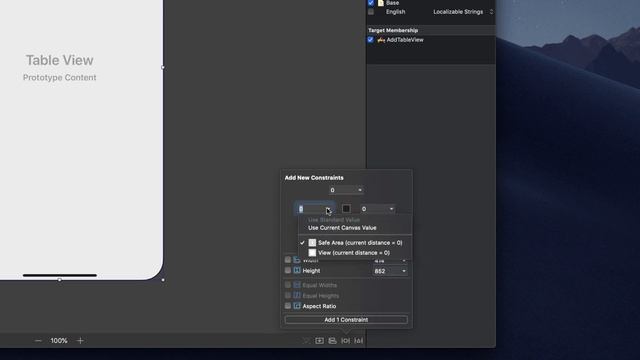This screenshot has width=640, height=360.
Task: Open the Localizable Strings popup selector
Action: pos(463,12)
